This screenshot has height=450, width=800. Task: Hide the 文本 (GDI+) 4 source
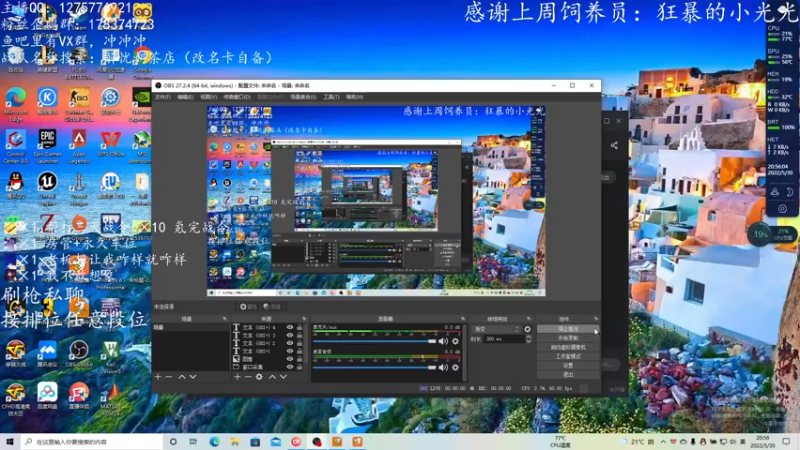point(290,328)
